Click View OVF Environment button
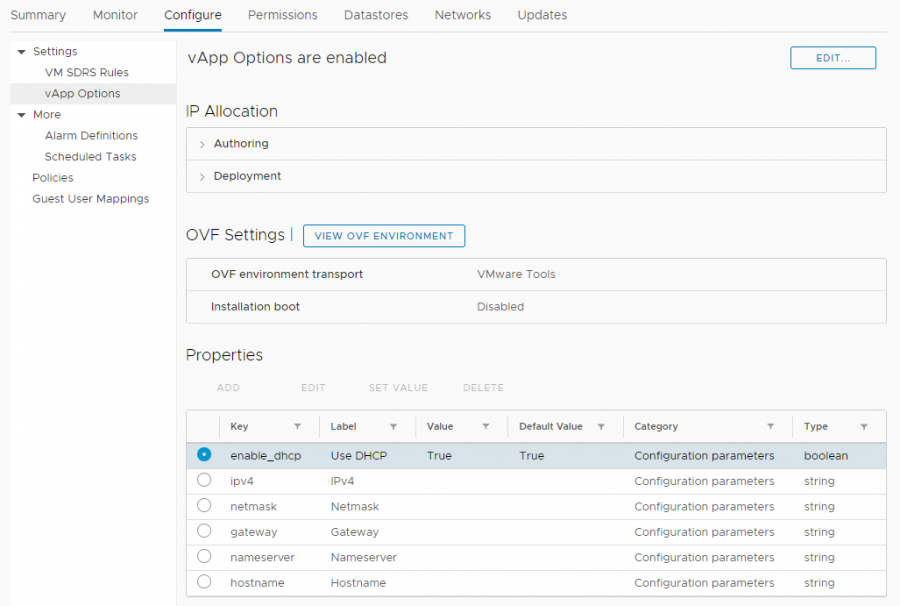The width and height of the screenshot is (900, 606). [x=383, y=236]
